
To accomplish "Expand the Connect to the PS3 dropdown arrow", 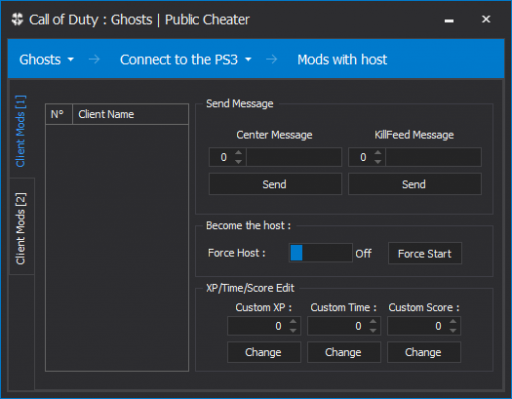I will point(248,60).
